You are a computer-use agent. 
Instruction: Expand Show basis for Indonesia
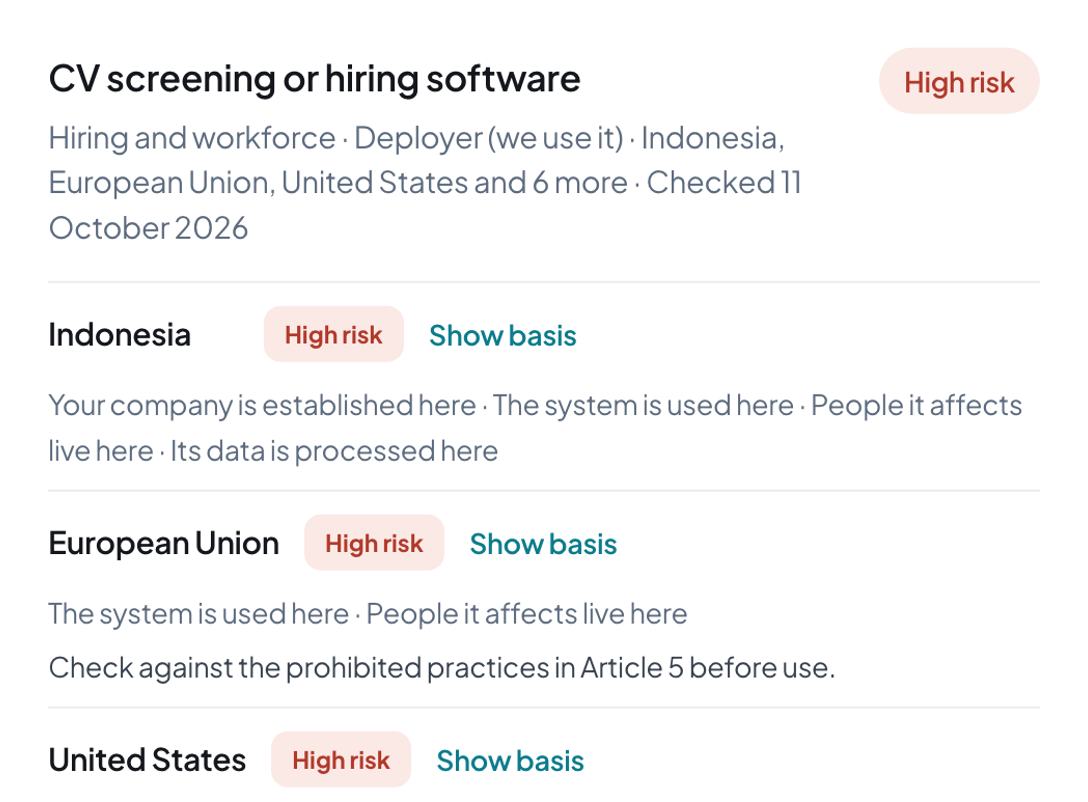tap(502, 336)
